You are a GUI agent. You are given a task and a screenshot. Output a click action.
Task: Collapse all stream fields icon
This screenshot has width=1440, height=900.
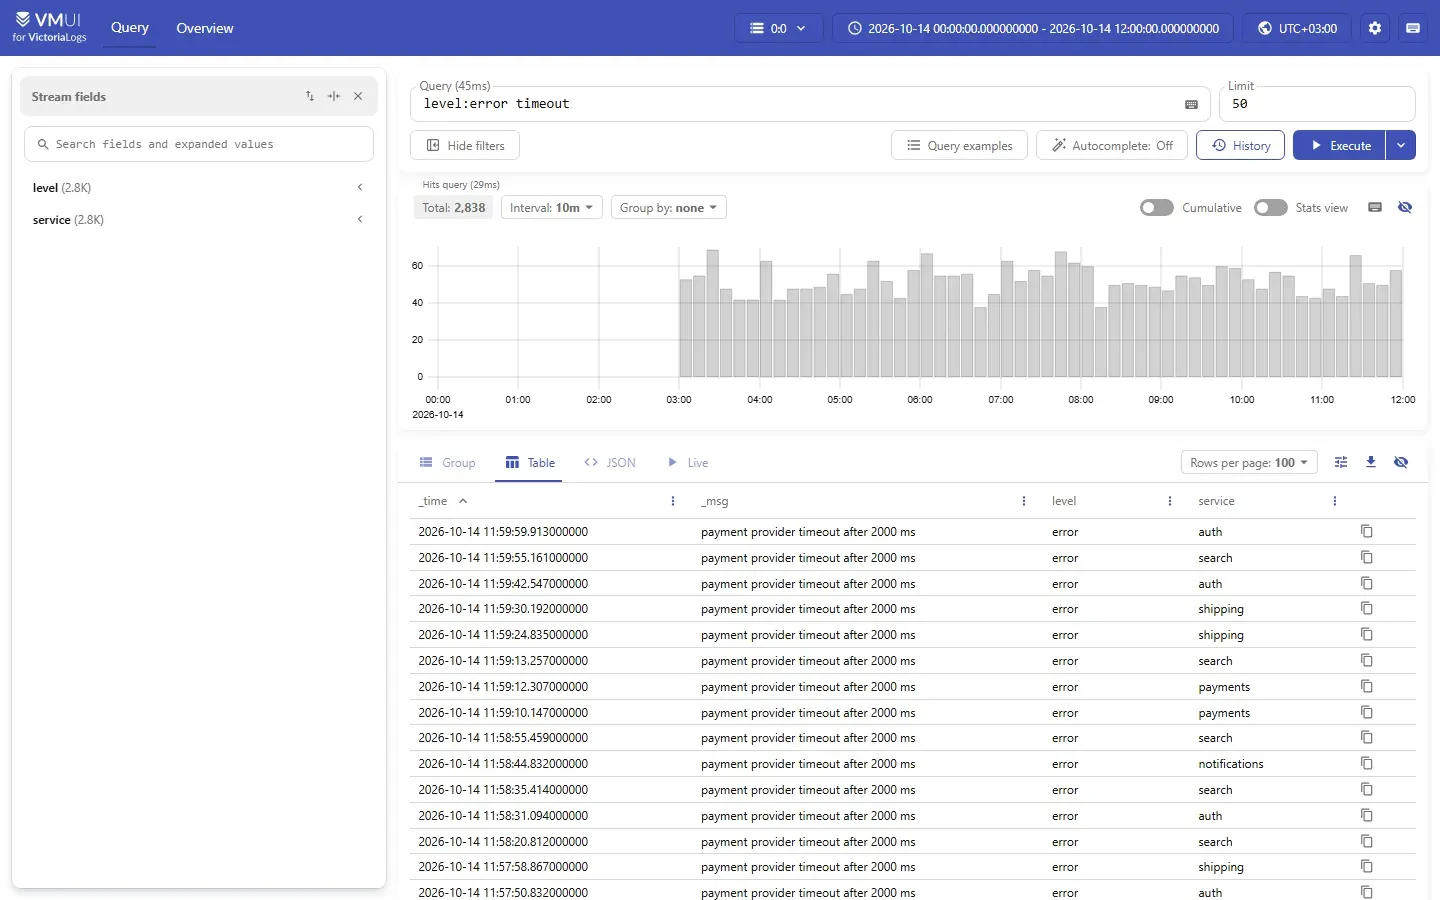(334, 96)
